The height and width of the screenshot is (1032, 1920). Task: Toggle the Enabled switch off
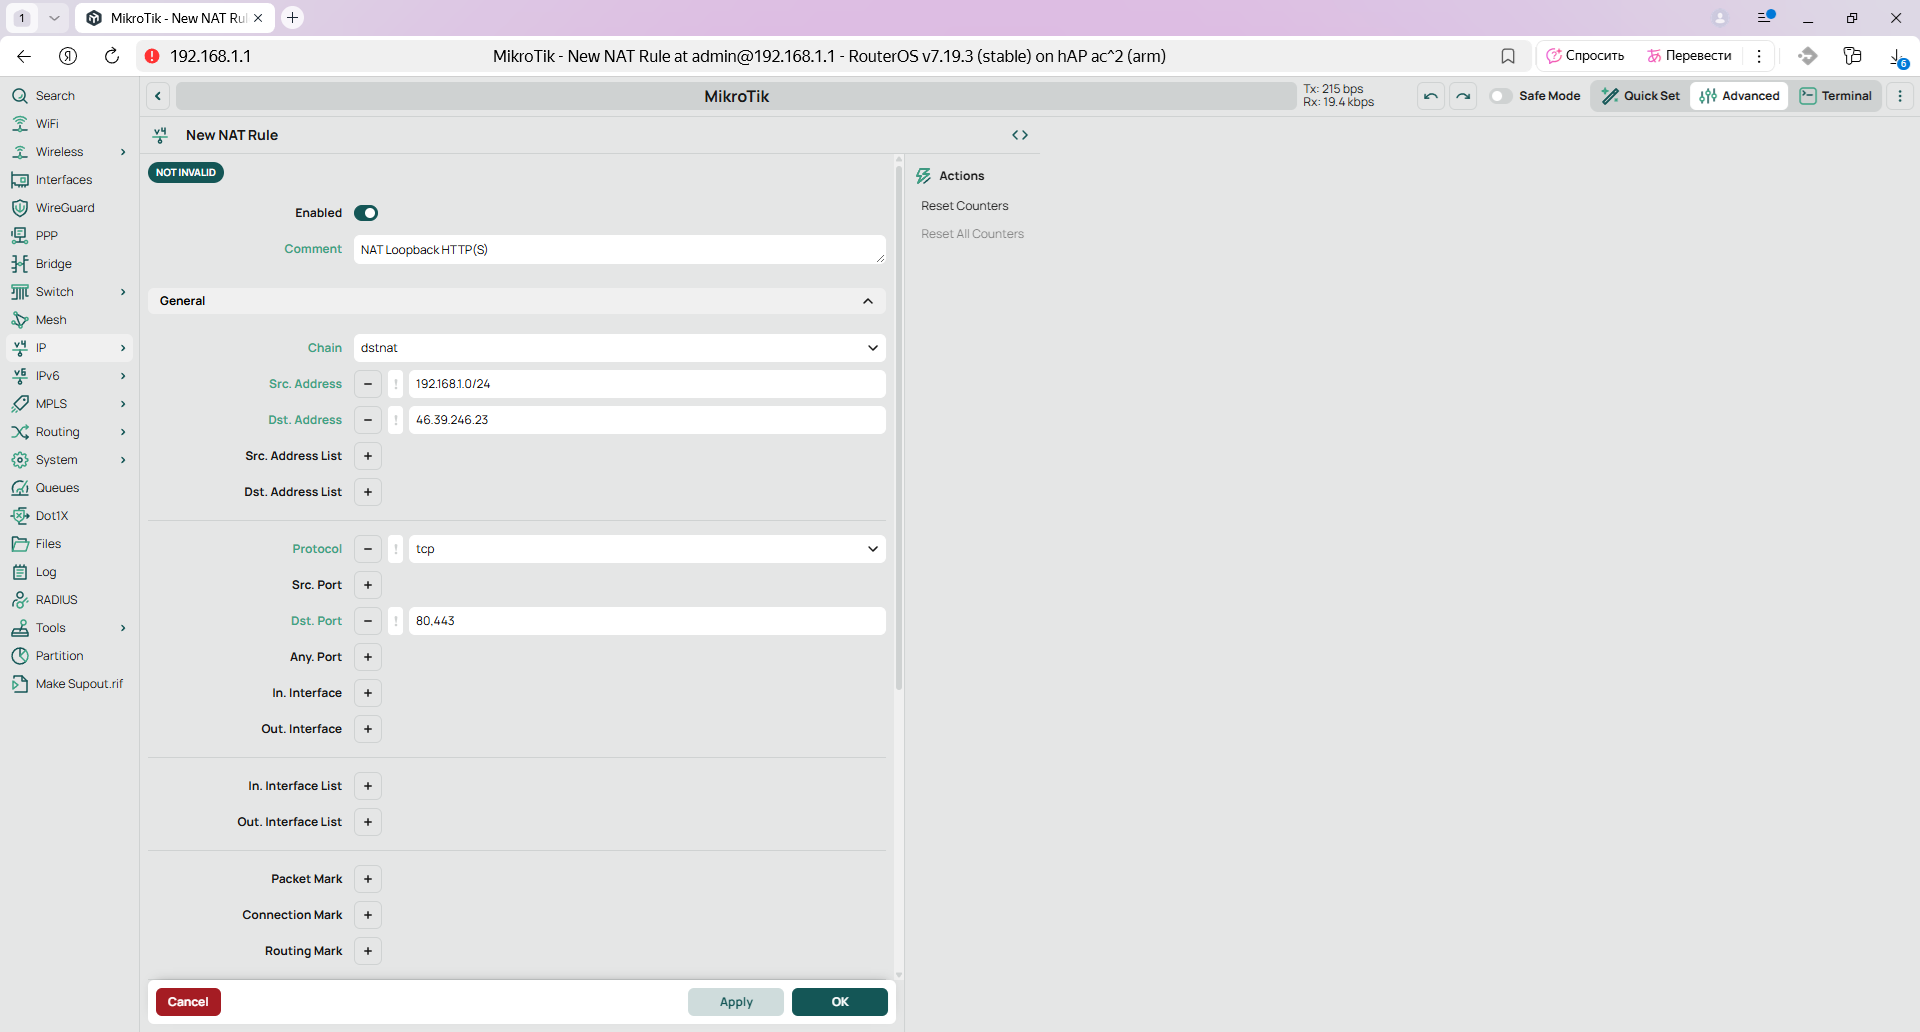[x=366, y=213]
